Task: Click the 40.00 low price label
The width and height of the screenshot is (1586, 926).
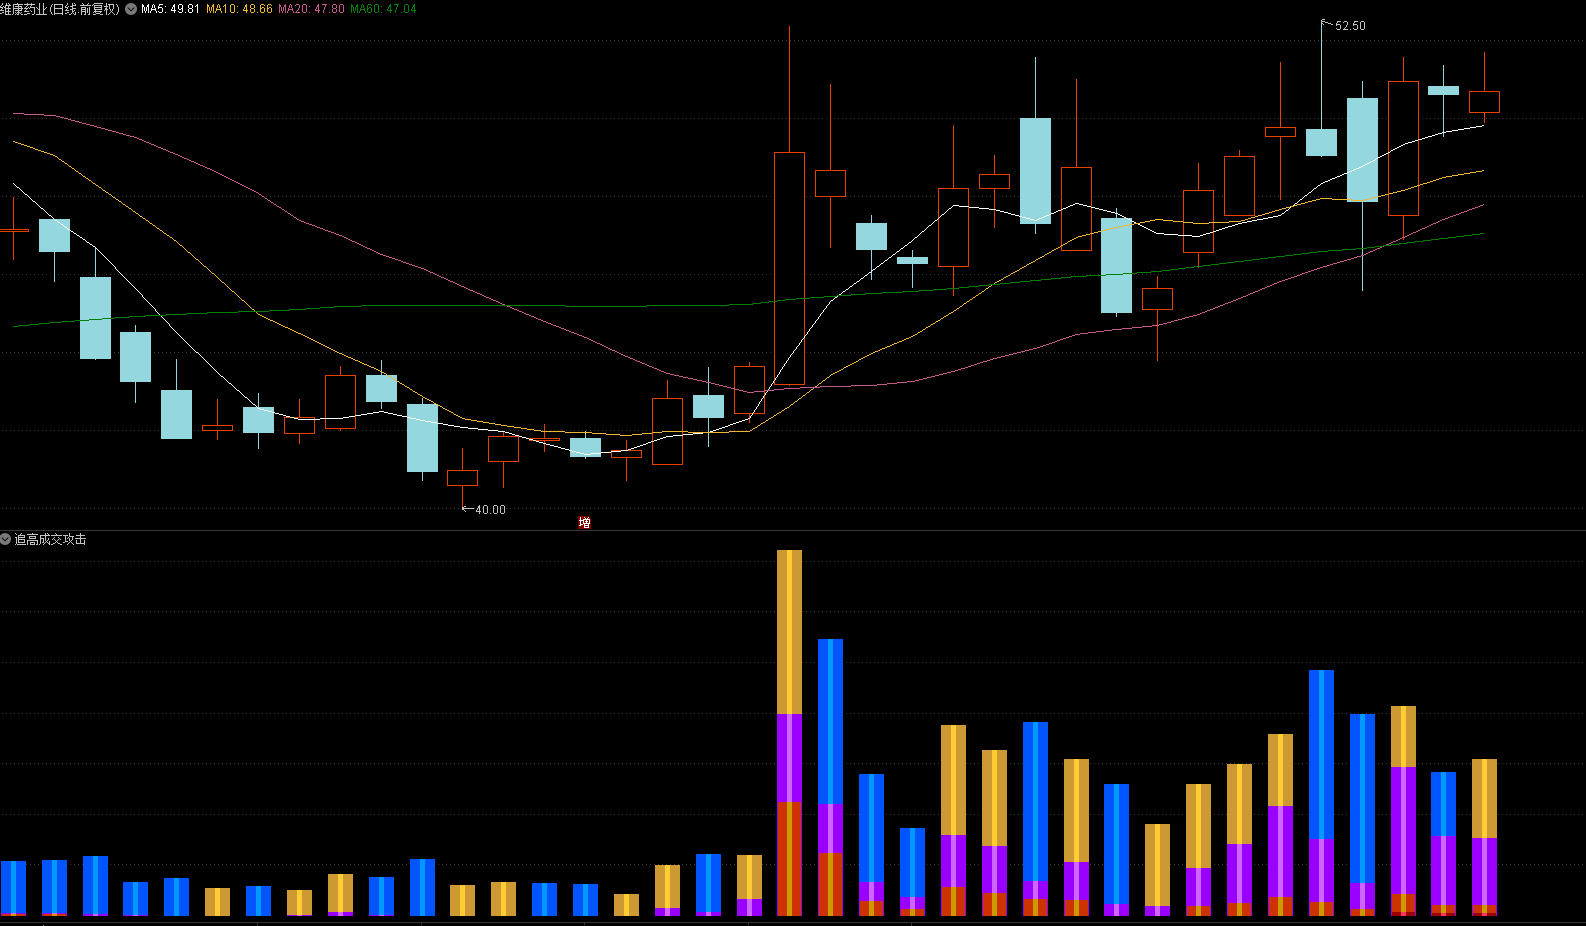Action: tap(490, 510)
